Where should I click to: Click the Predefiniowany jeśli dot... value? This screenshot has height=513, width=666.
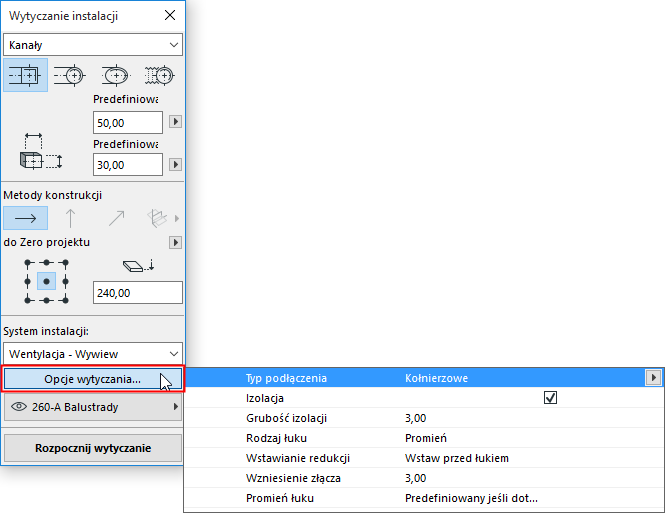click(x=471, y=498)
